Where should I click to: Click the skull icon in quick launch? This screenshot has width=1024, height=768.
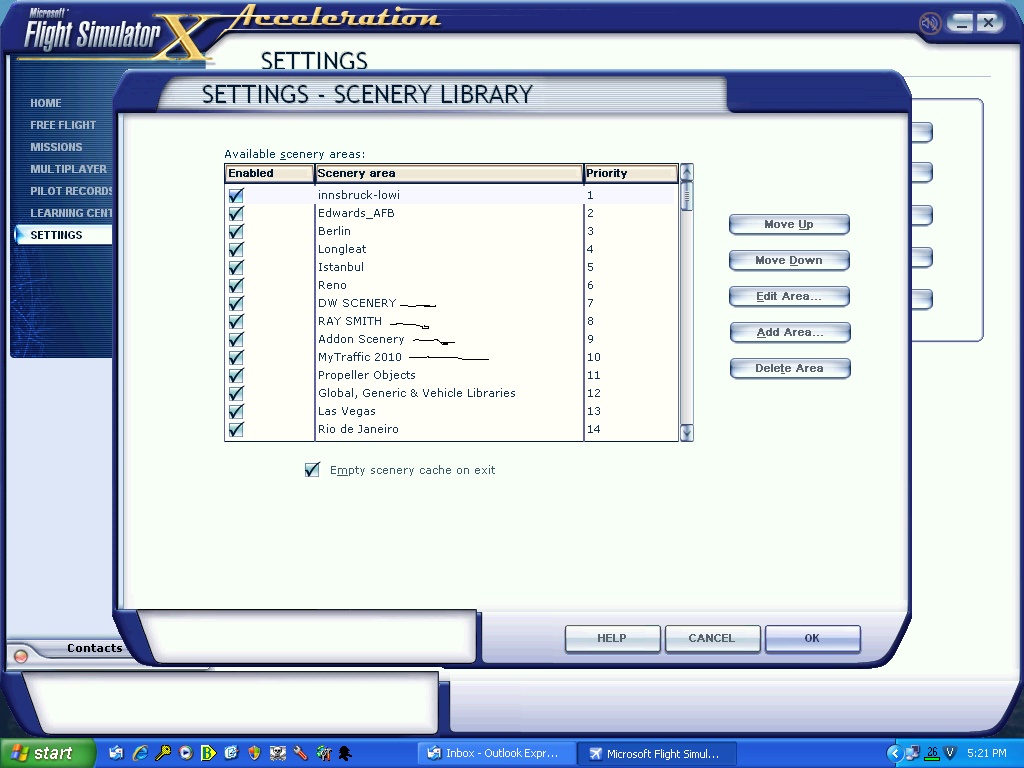coord(278,753)
